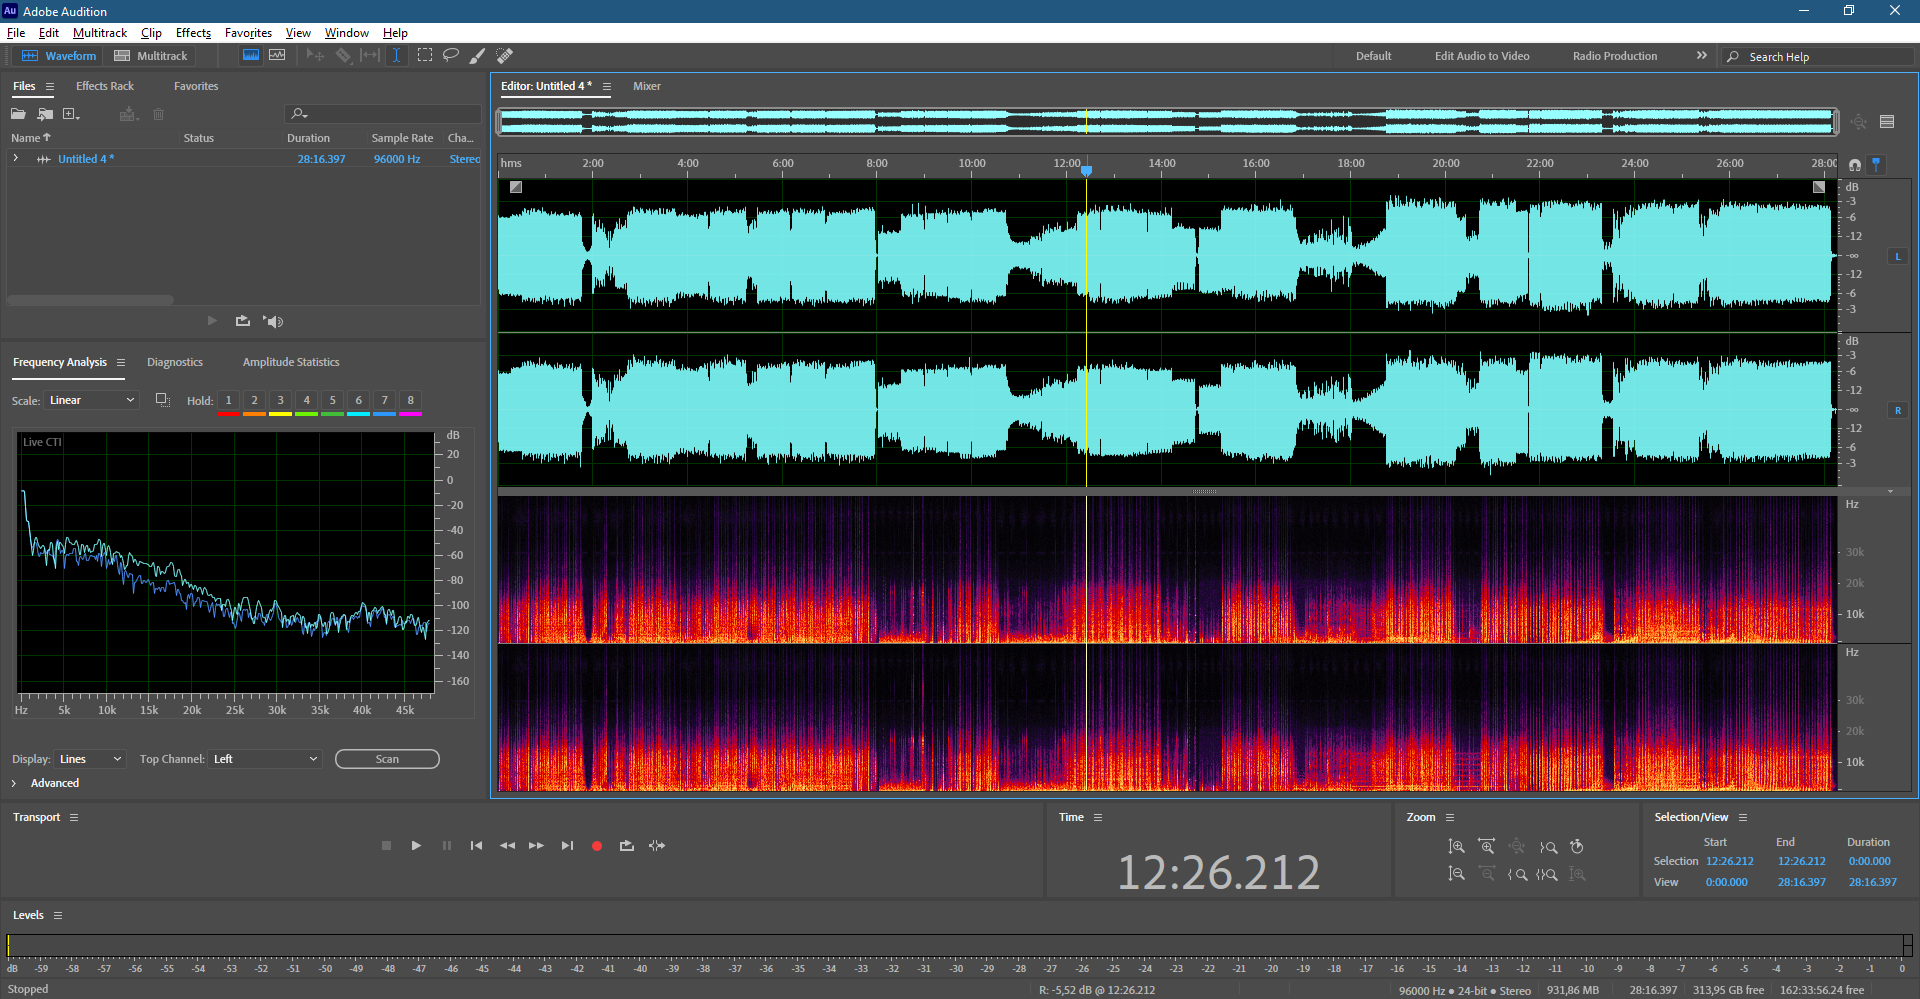Viewport: 1920px width, 999px height.
Task: Open the Scale Linear dropdown
Action: coord(91,400)
